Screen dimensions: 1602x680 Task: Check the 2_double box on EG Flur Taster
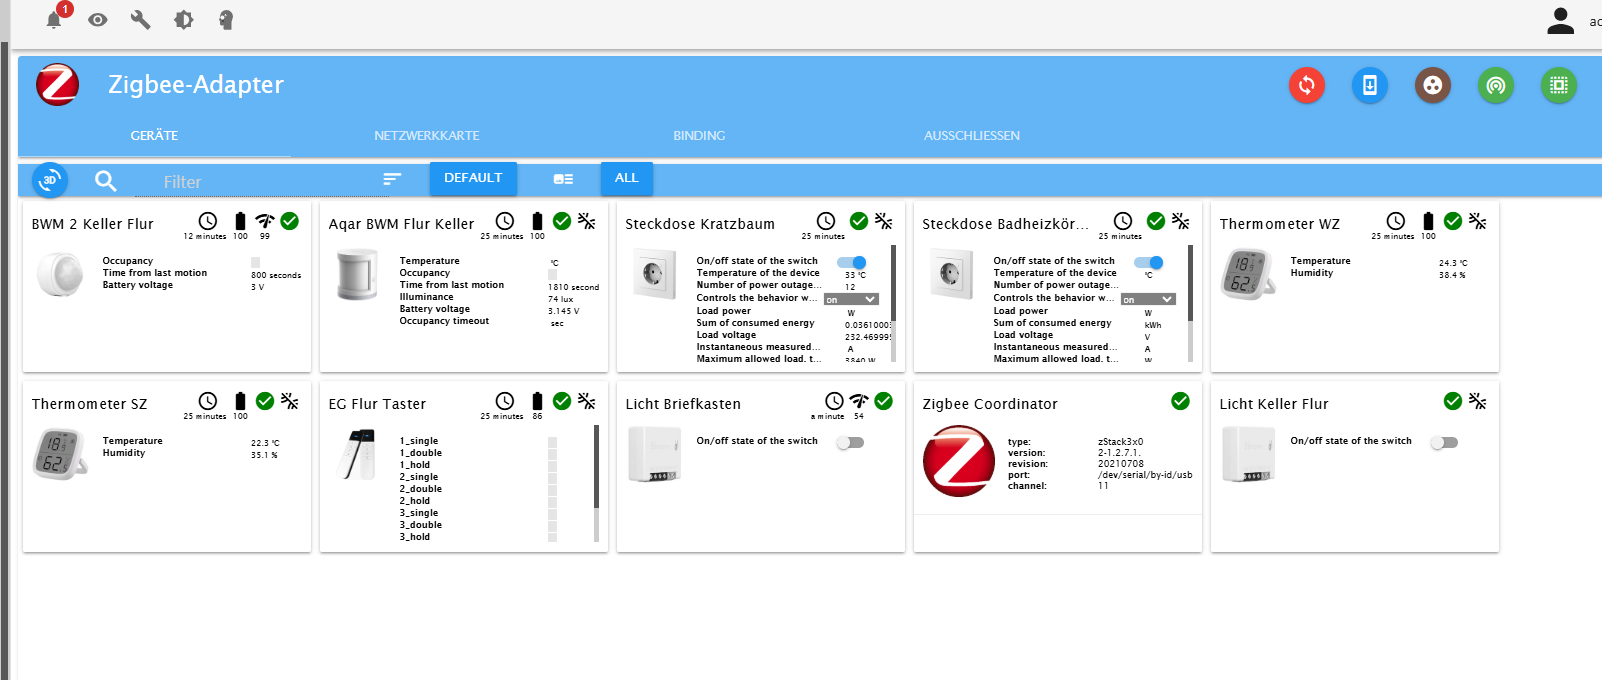point(552,489)
